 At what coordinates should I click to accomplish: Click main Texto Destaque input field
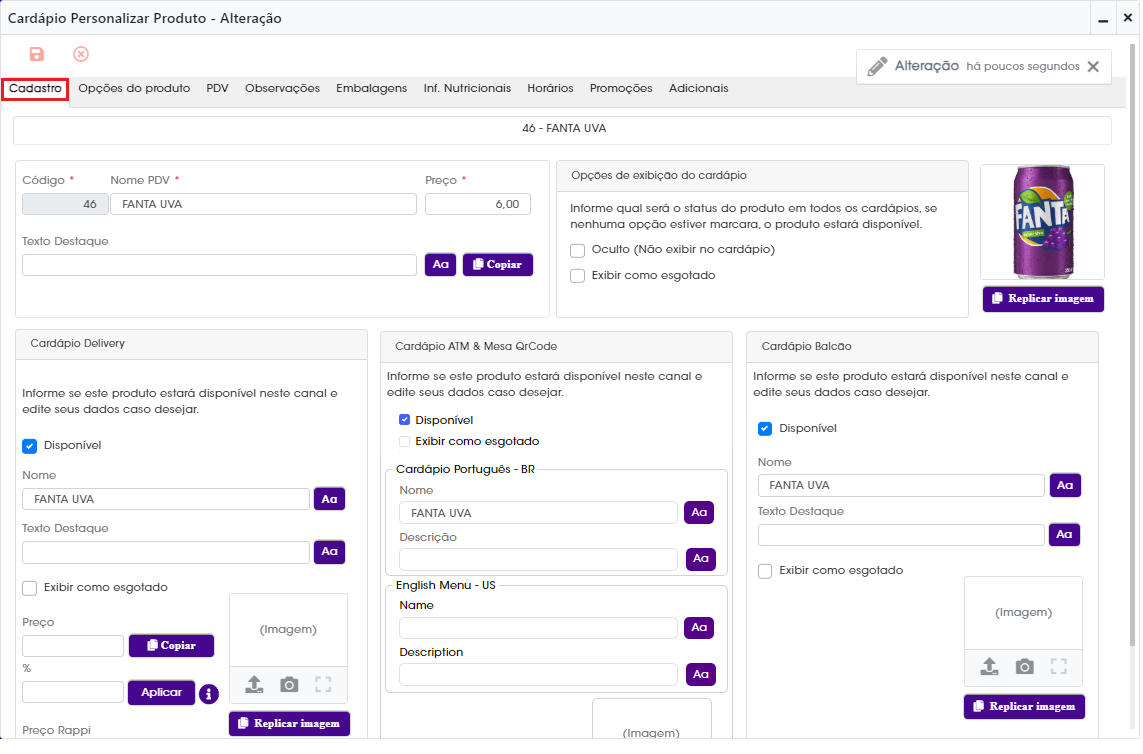(219, 265)
